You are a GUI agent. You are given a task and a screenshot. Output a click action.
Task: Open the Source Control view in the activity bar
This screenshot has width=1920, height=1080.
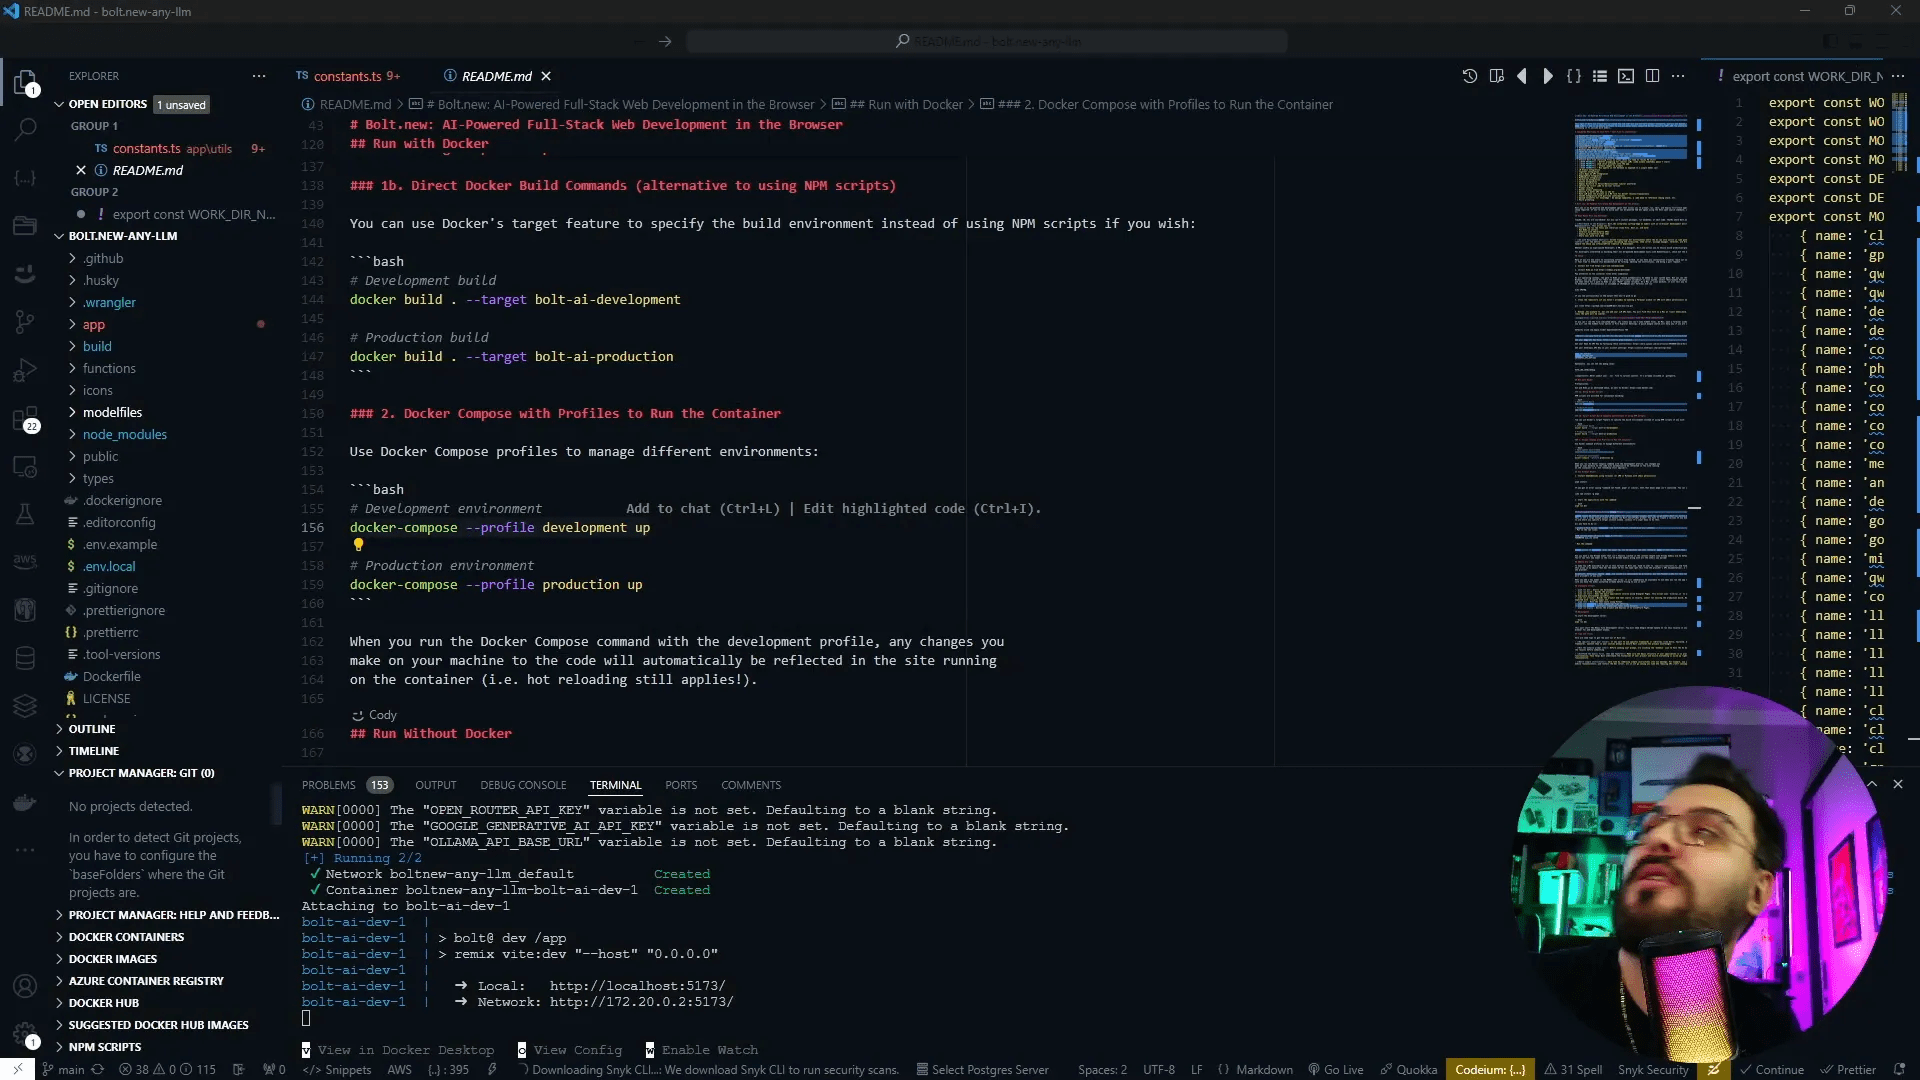tap(26, 322)
